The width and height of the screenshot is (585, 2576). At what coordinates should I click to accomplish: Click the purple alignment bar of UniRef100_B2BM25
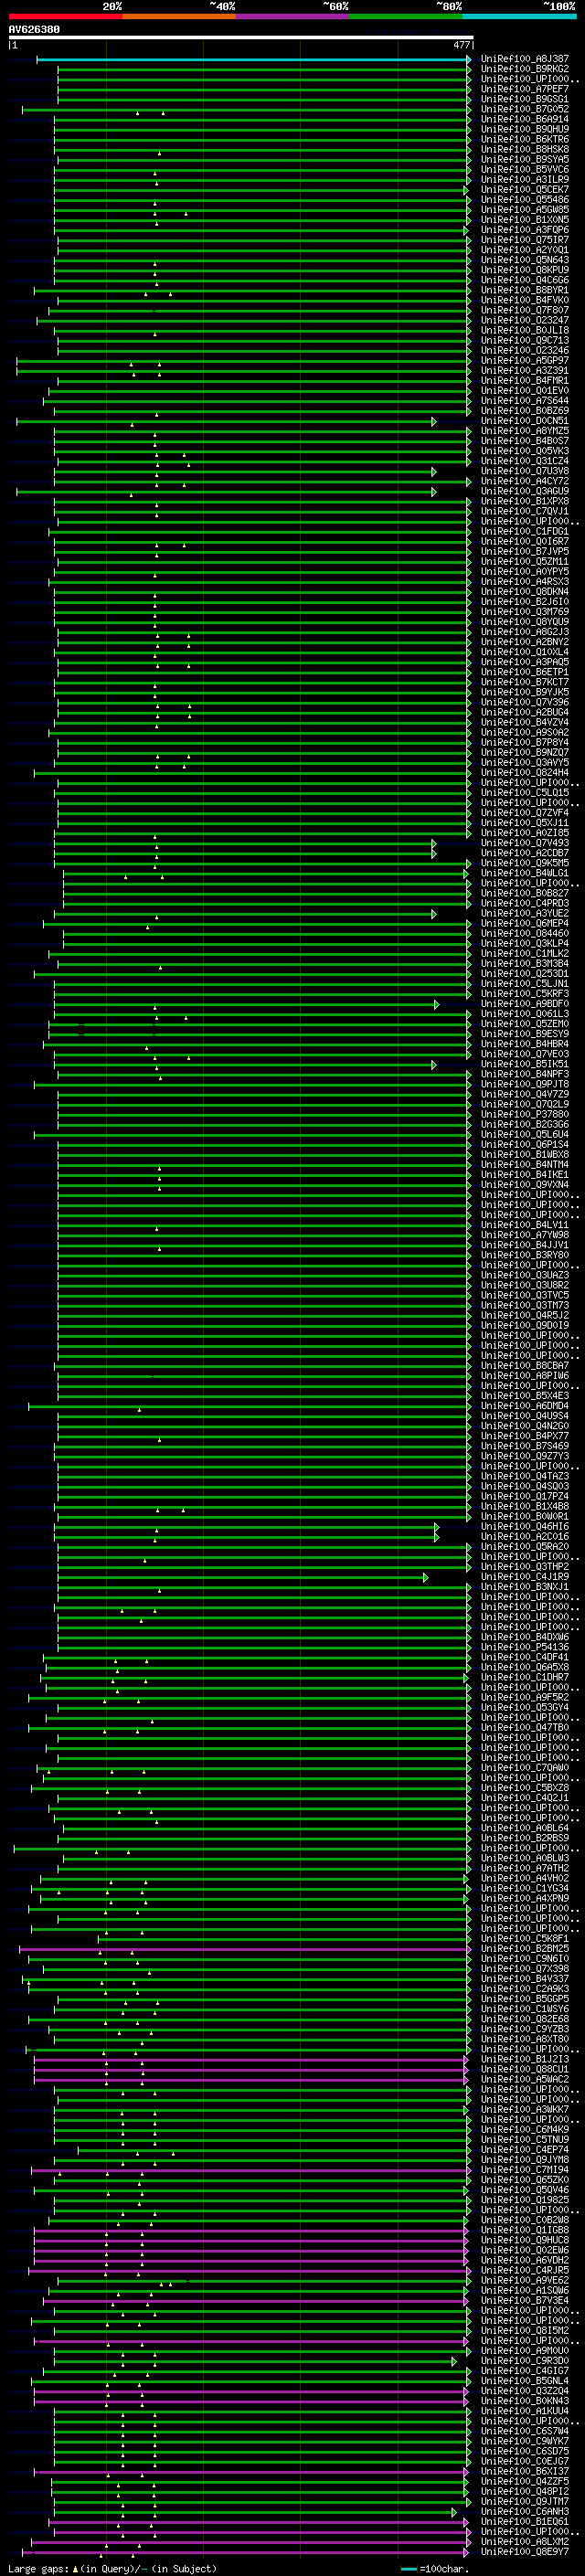click(245, 1949)
